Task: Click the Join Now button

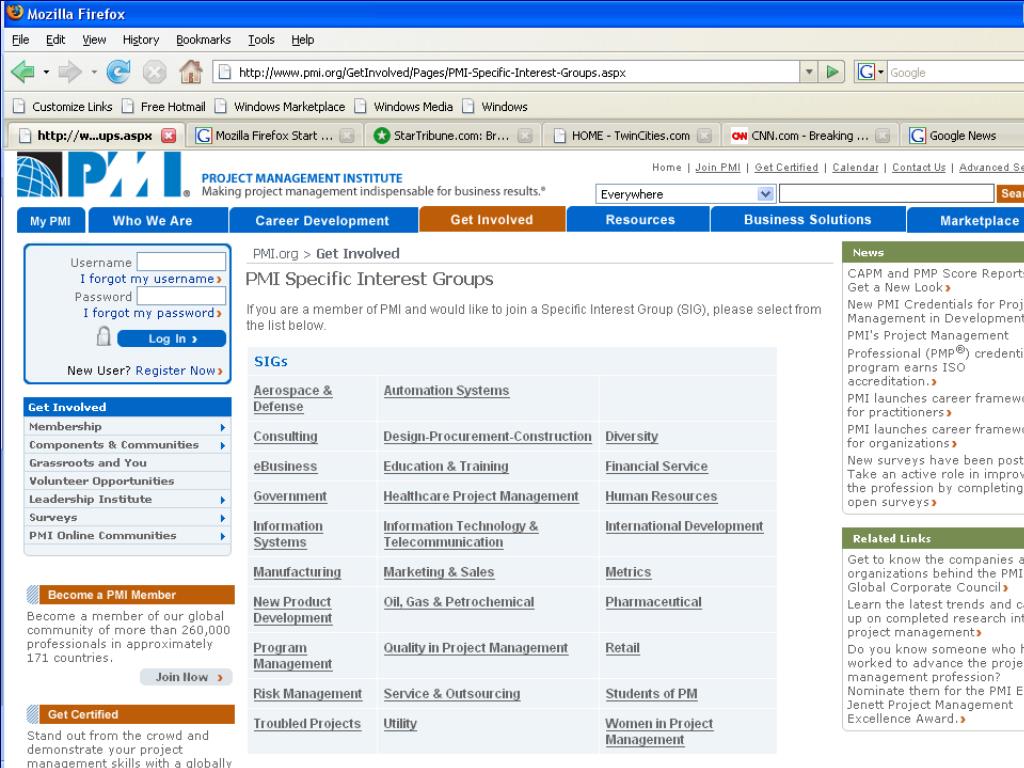Action: pos(188,677)
